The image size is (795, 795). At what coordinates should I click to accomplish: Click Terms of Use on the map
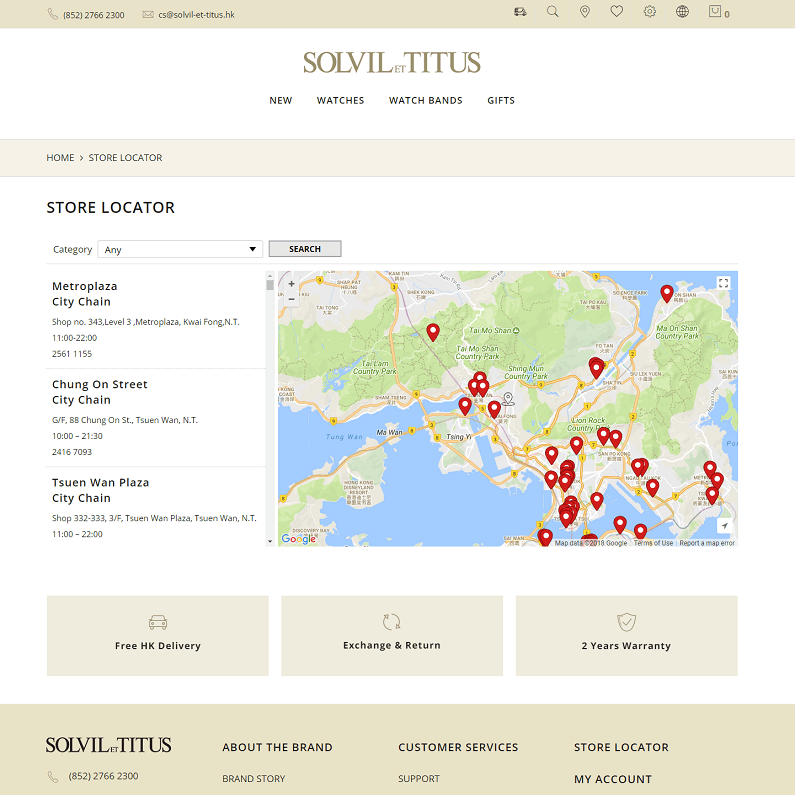(x=653, y=543)
